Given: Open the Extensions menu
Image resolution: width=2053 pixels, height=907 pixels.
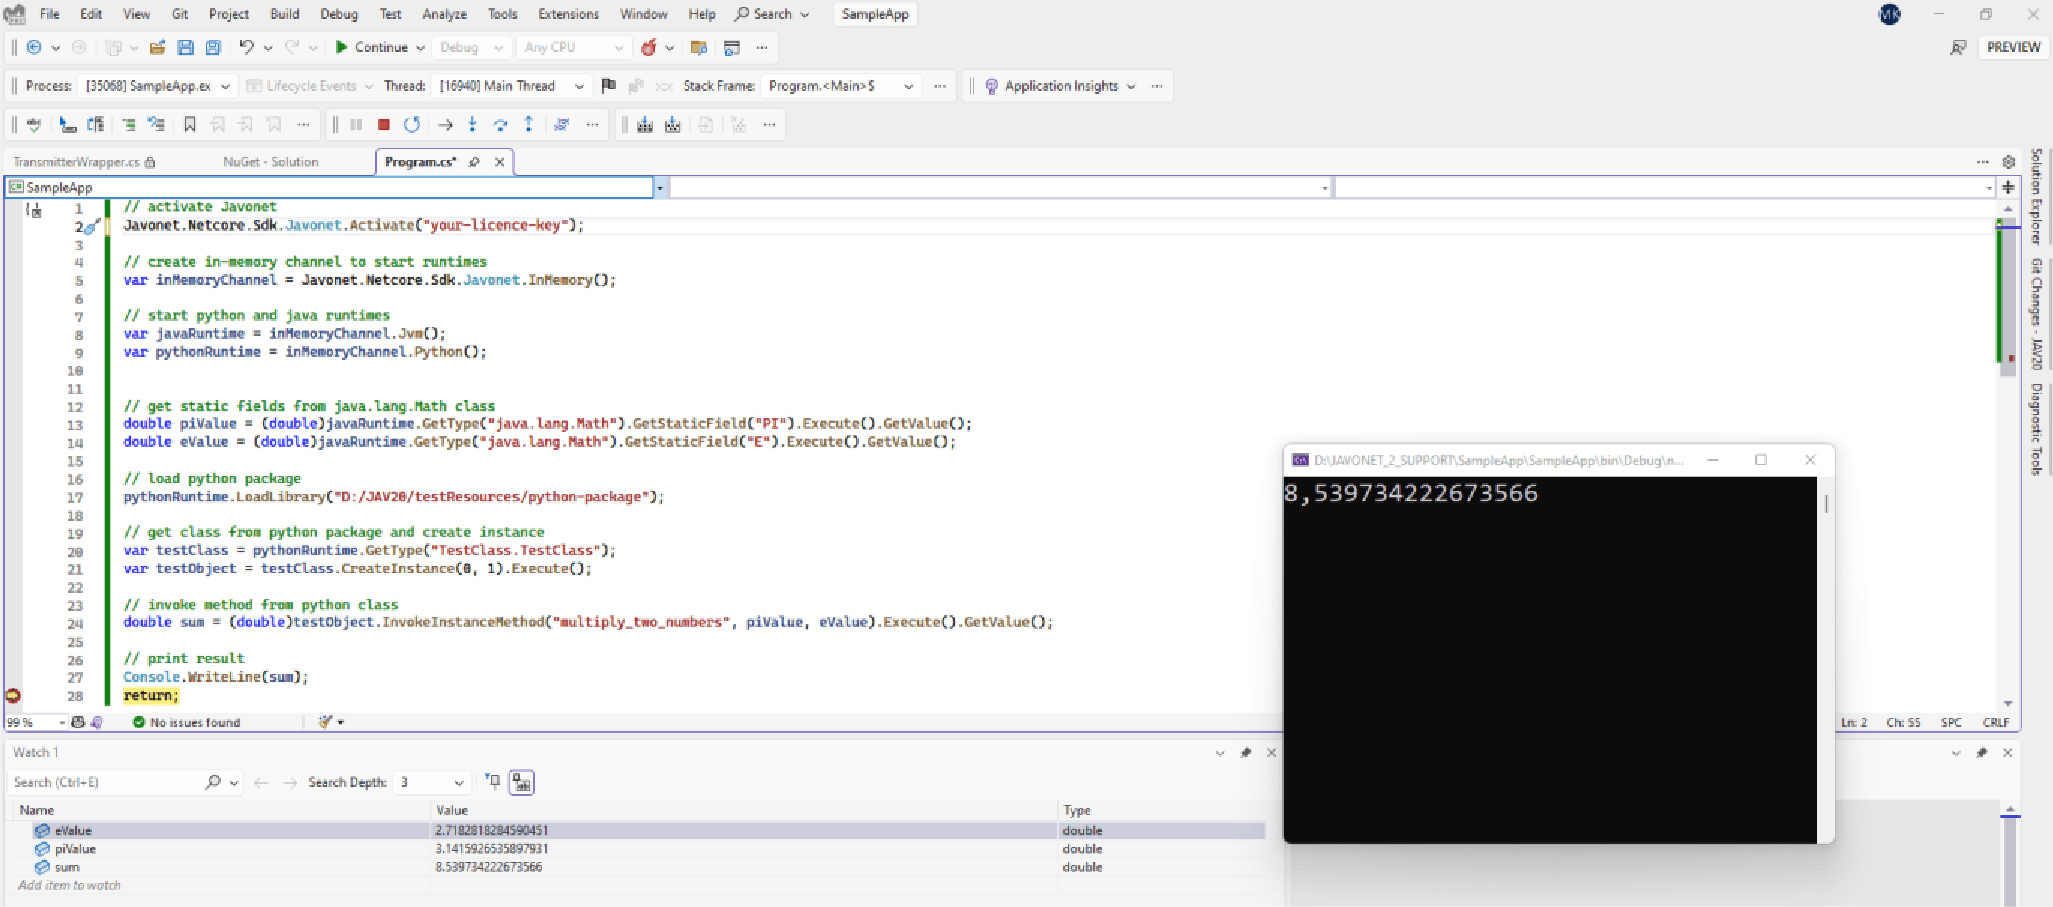Looking at the screenshot, I should [568, 14].
